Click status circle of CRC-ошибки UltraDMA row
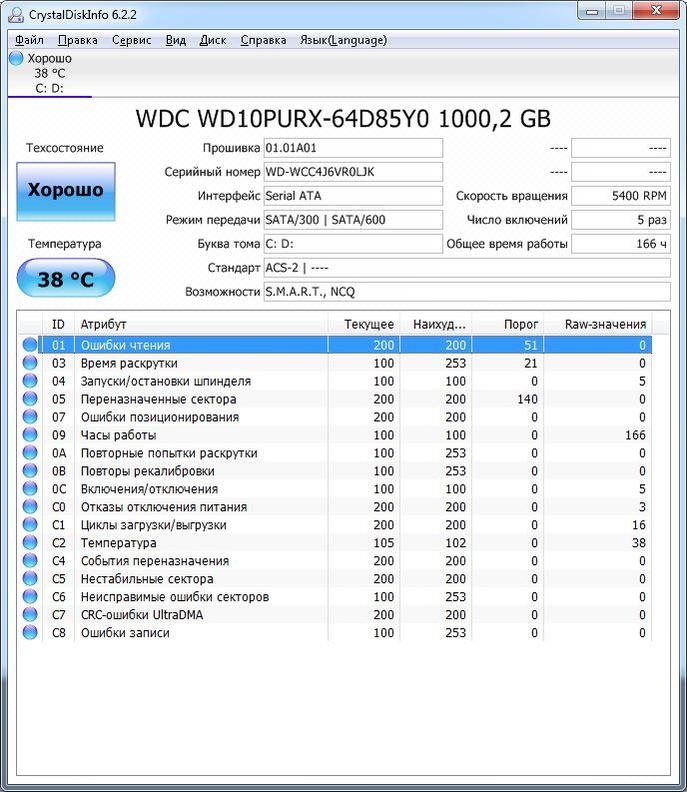 (30, 614)
